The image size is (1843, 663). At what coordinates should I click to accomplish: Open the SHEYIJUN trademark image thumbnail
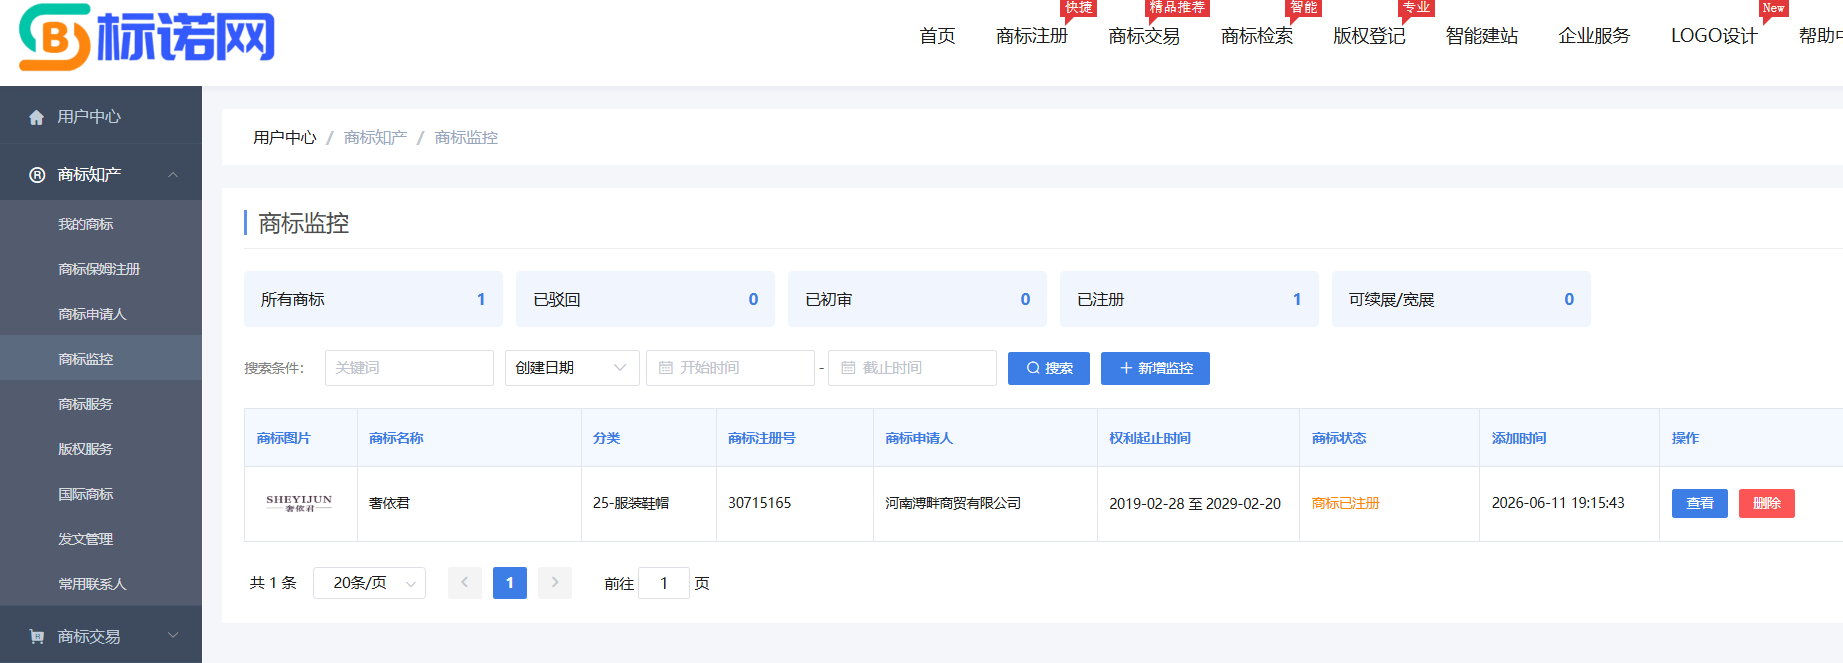click(299, 503)
